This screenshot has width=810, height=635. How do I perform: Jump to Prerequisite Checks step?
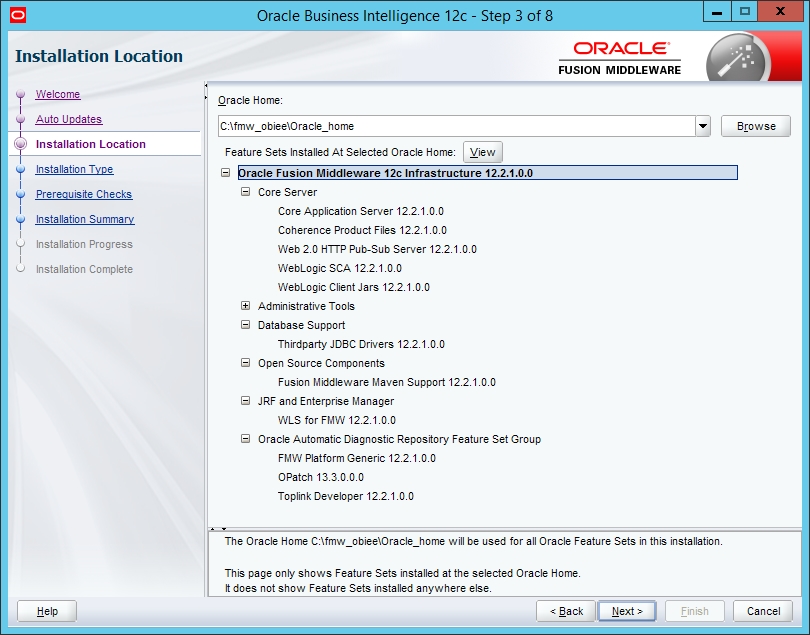pyautogui.click(x=84, y=194)
